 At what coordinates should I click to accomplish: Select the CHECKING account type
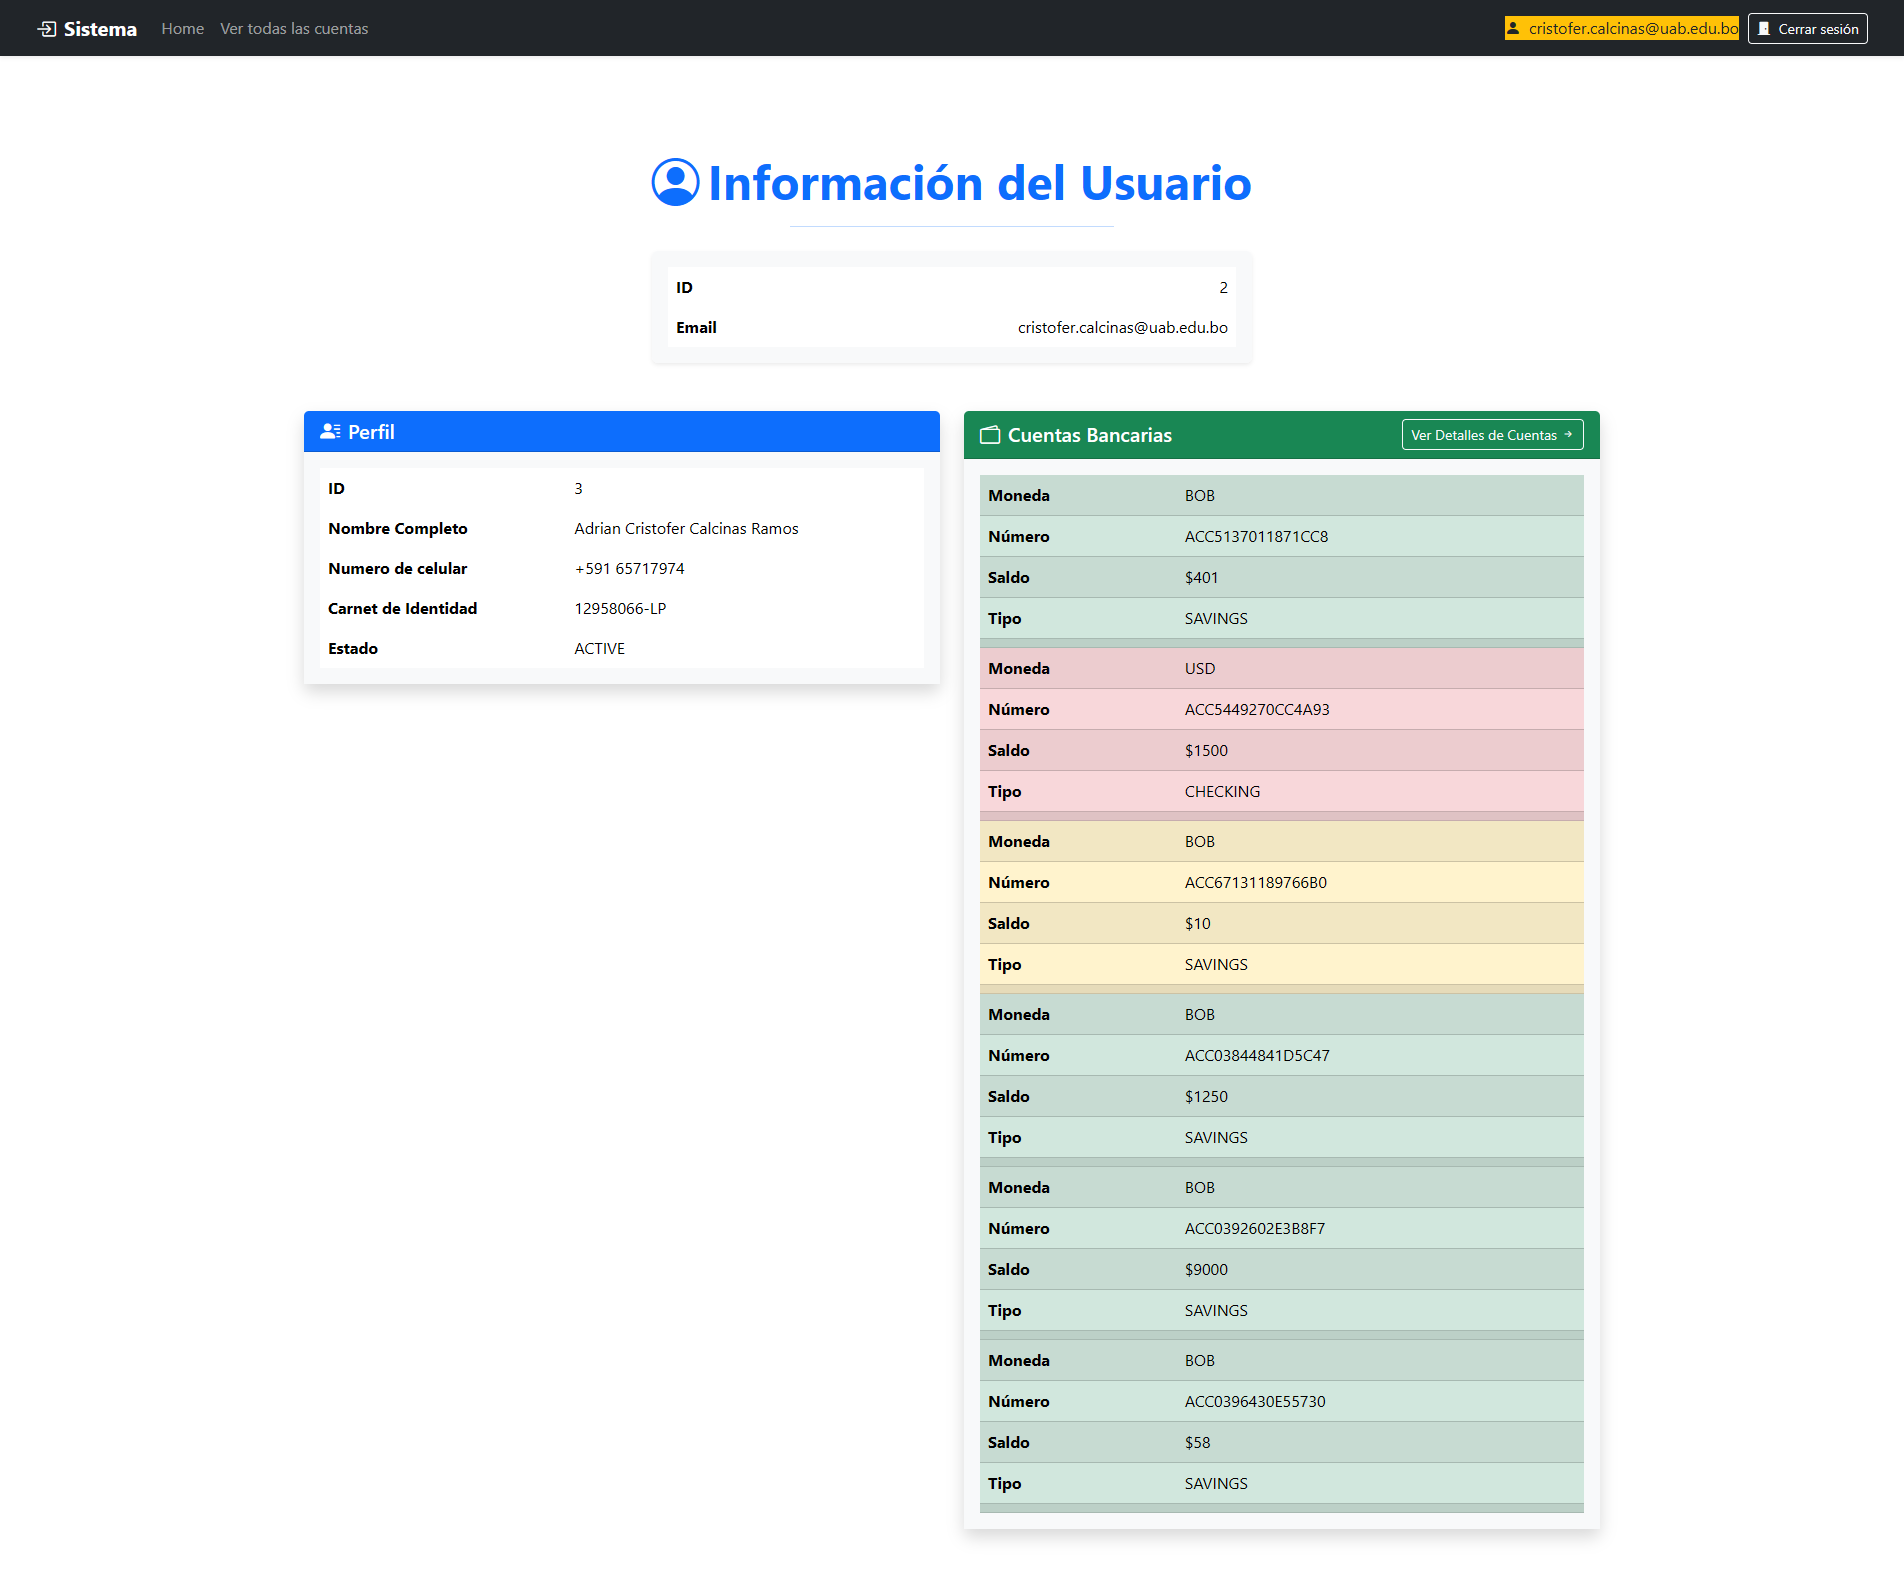tap(1223, 791)
